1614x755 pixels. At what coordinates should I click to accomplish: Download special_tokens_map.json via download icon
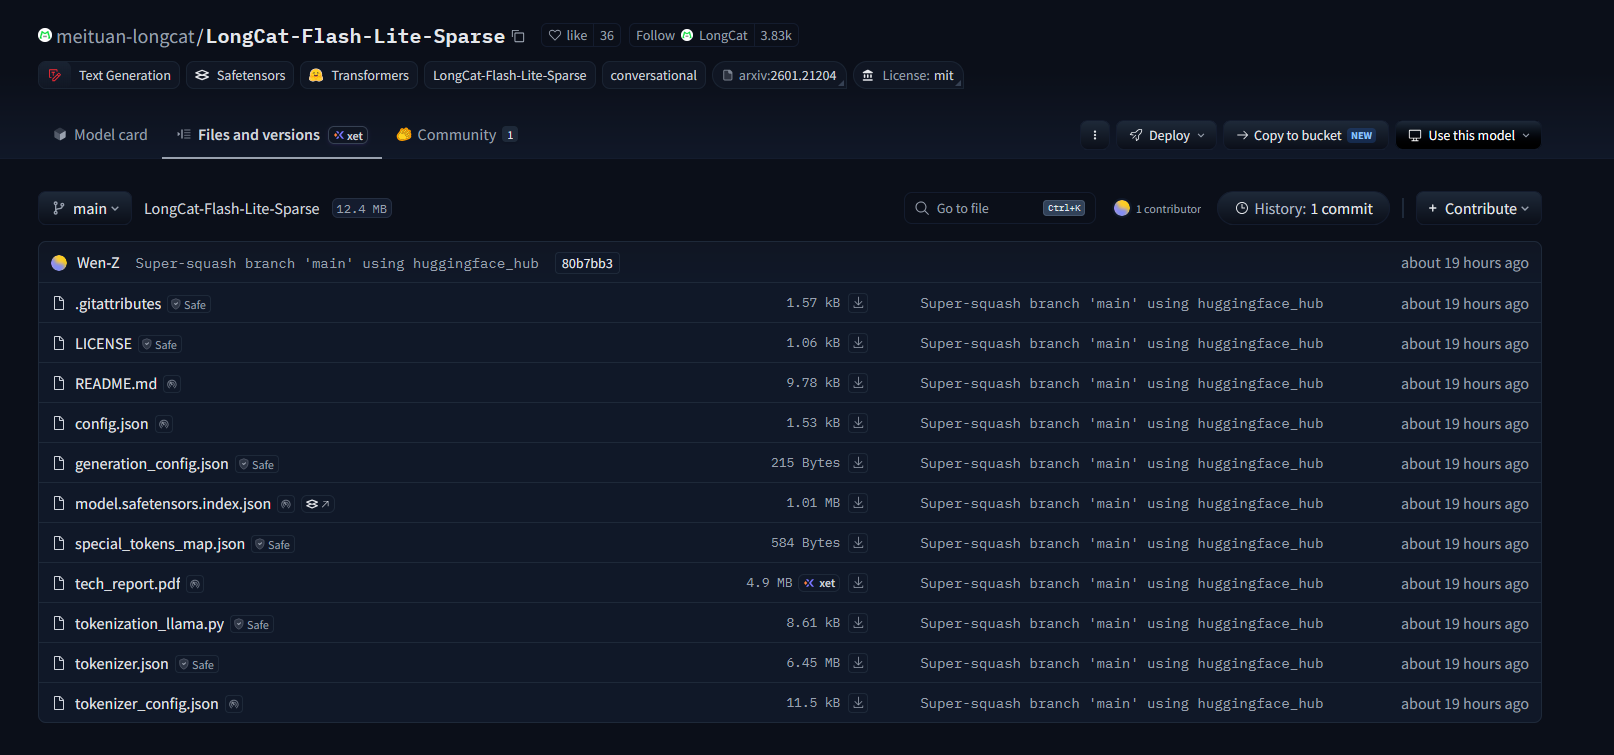coord(858,543)
